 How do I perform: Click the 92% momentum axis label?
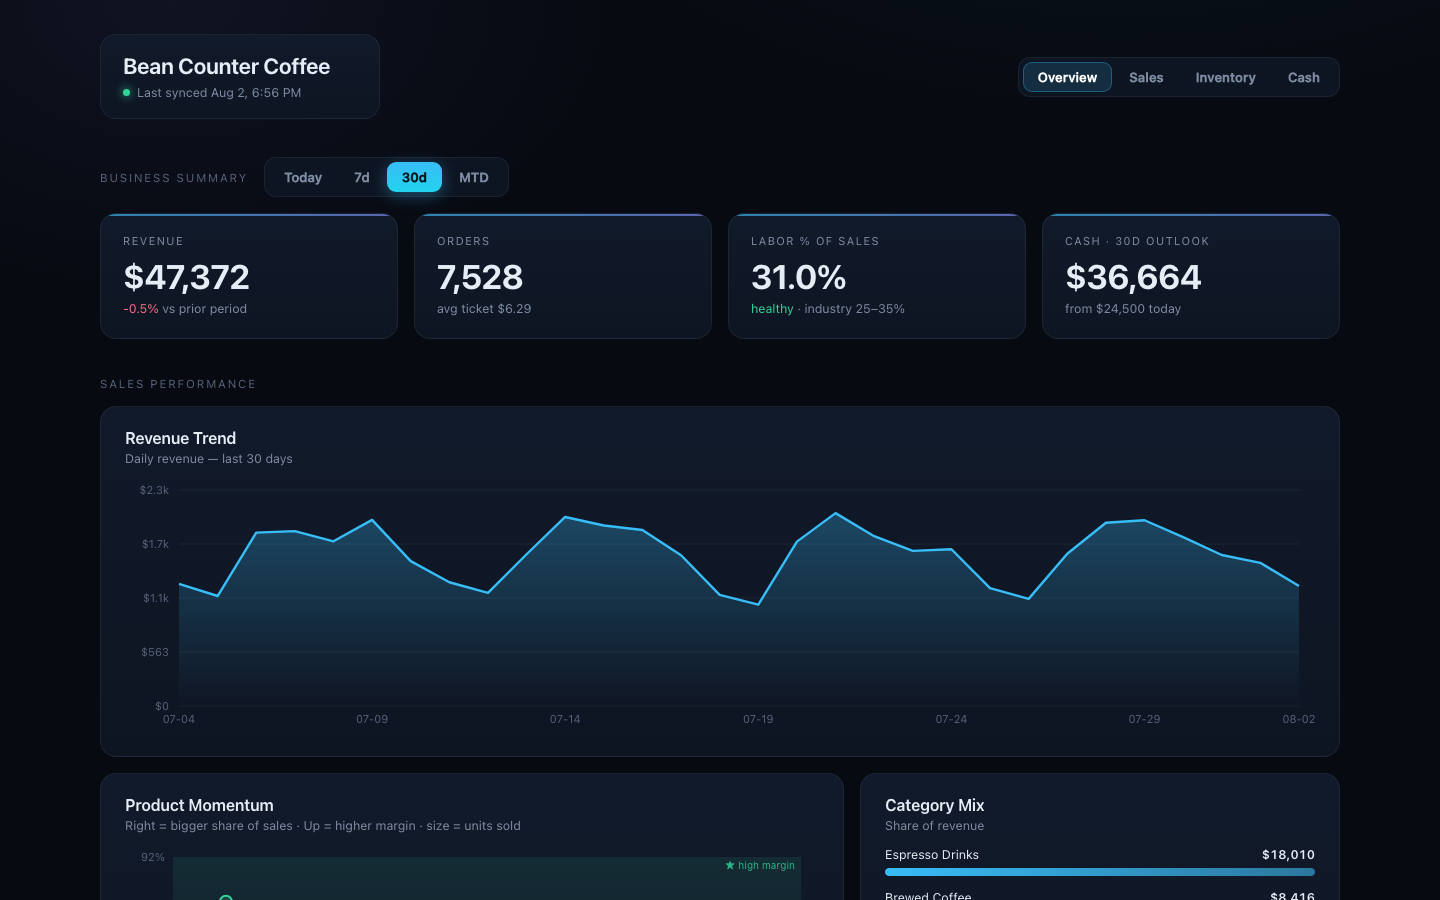pos(153,858)
